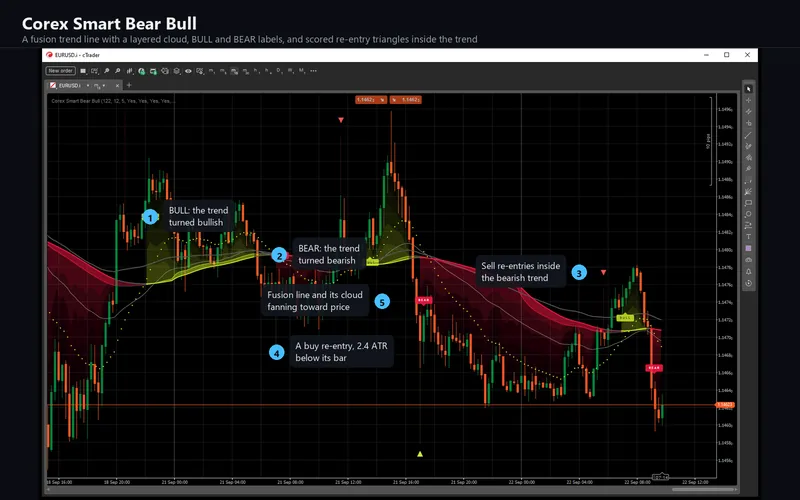The width and height of the screenshot is (800, 500).
Task: Select the cursor pointer tool
Action: pyautogui.click(x=748, y=89)
